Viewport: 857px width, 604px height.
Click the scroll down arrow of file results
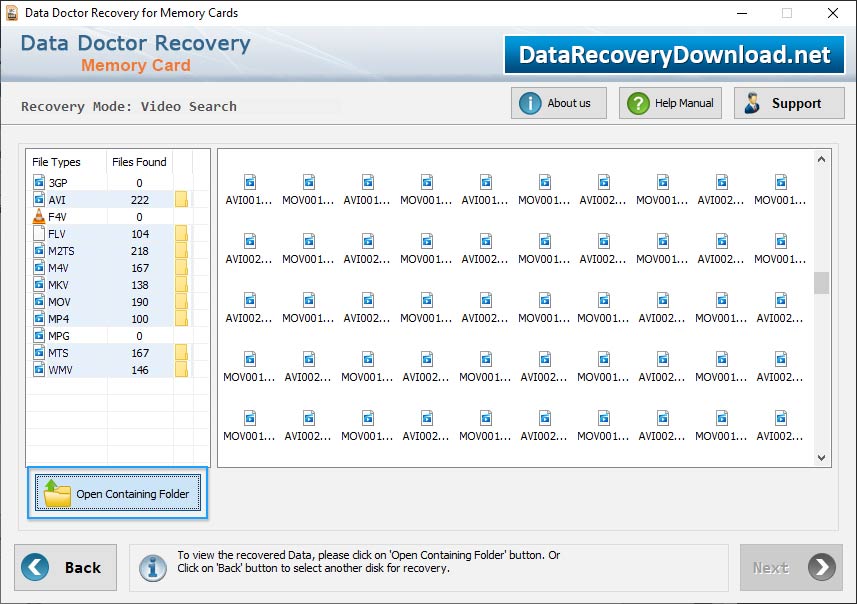(821, 458)
